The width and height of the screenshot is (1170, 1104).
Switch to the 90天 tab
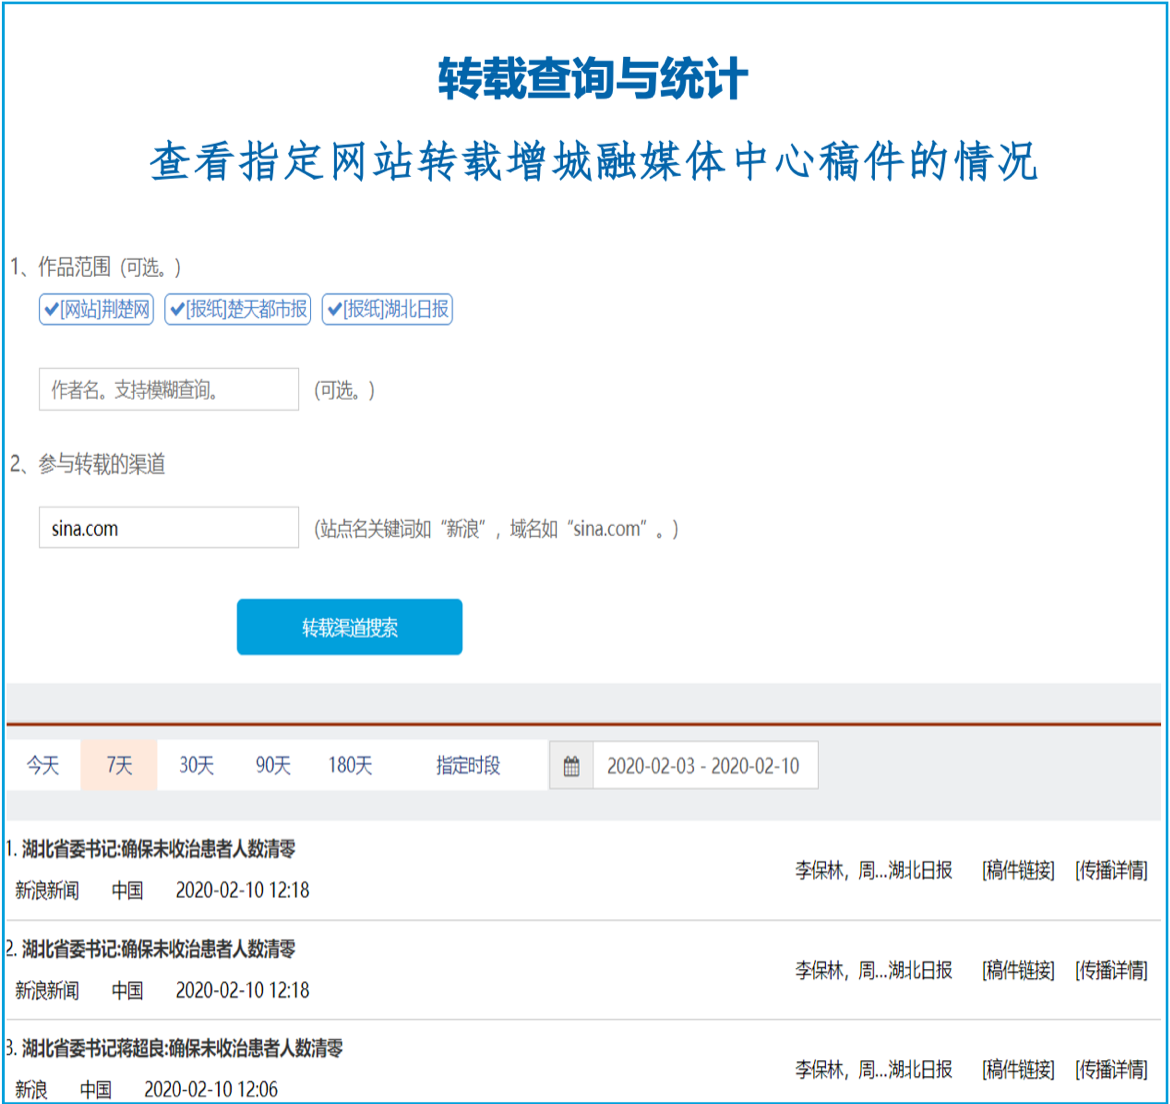click(273, 765)
